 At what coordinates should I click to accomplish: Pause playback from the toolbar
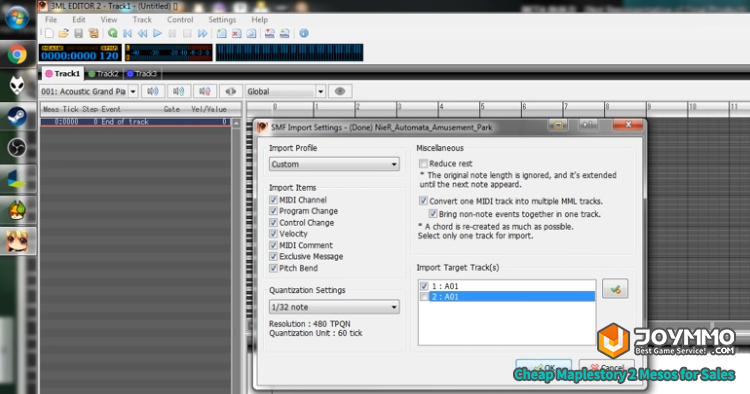pos(172,33)
